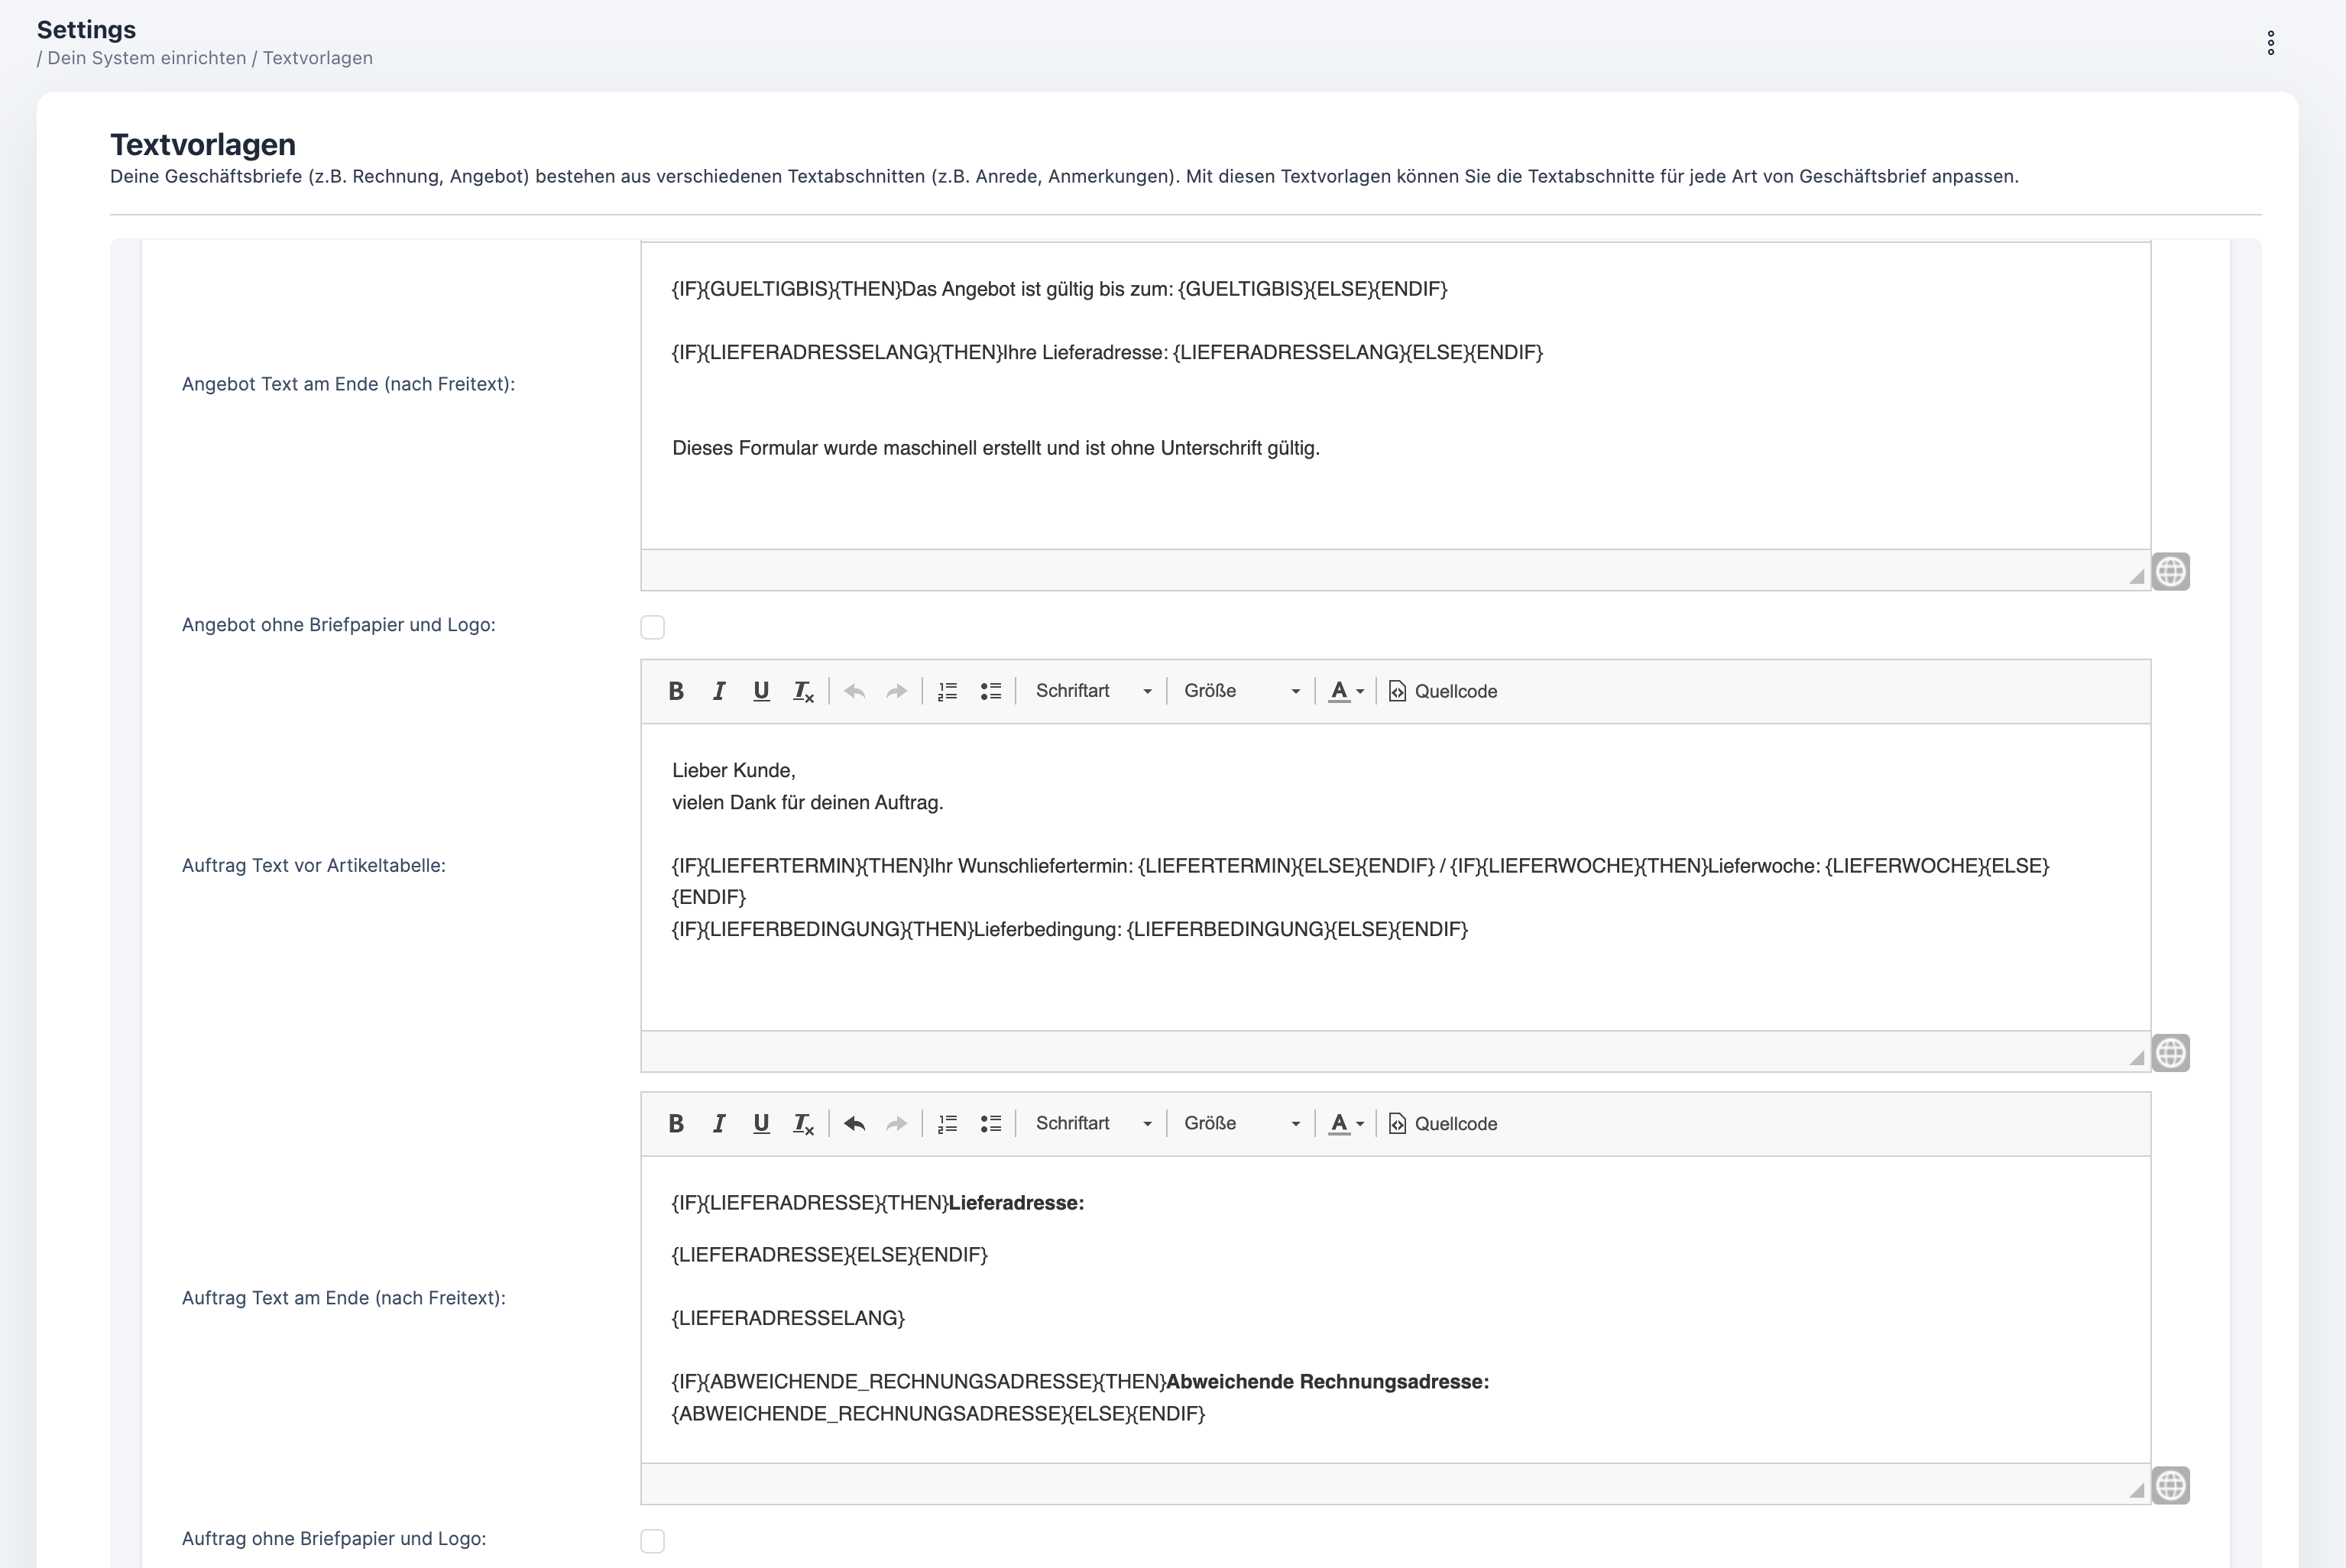Go to Dein System einrichten breadcrumb
2346x1568 pixels.
click(146, 58)
